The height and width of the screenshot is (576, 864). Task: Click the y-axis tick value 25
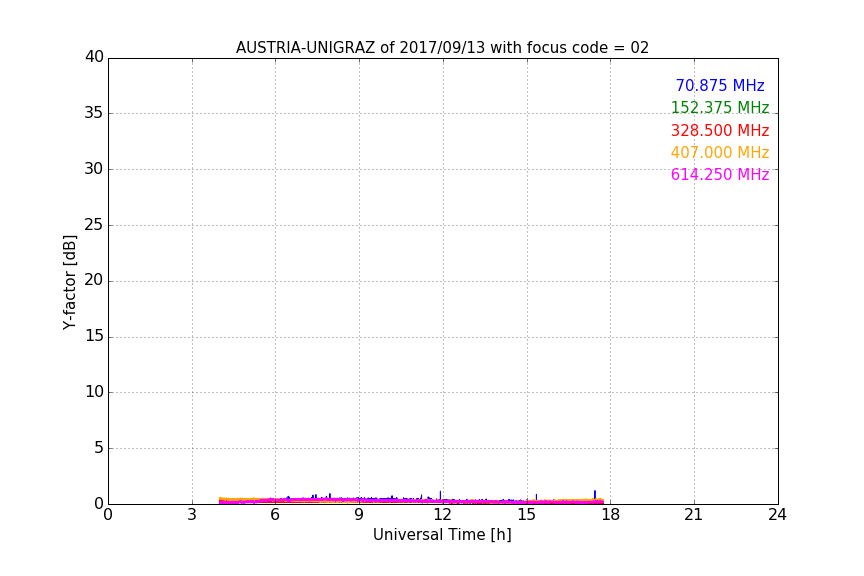pos(94,225)
